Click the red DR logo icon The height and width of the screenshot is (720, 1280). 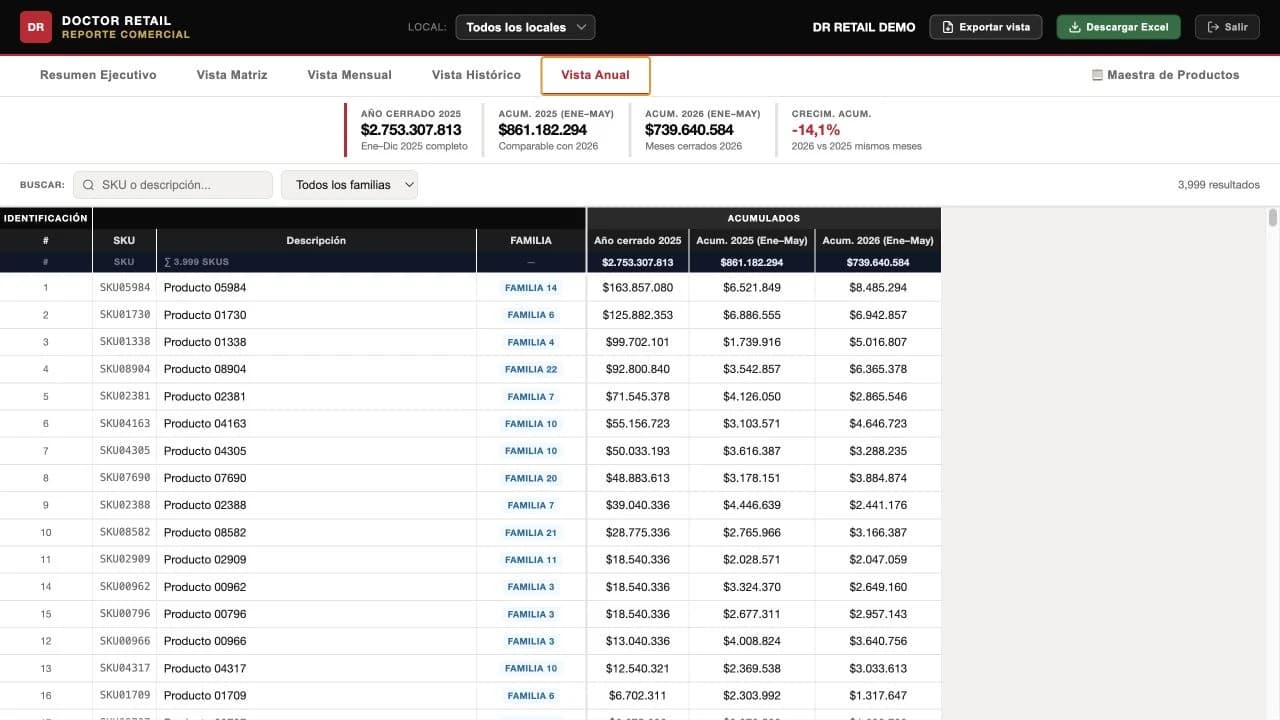(x=36, y=27)
